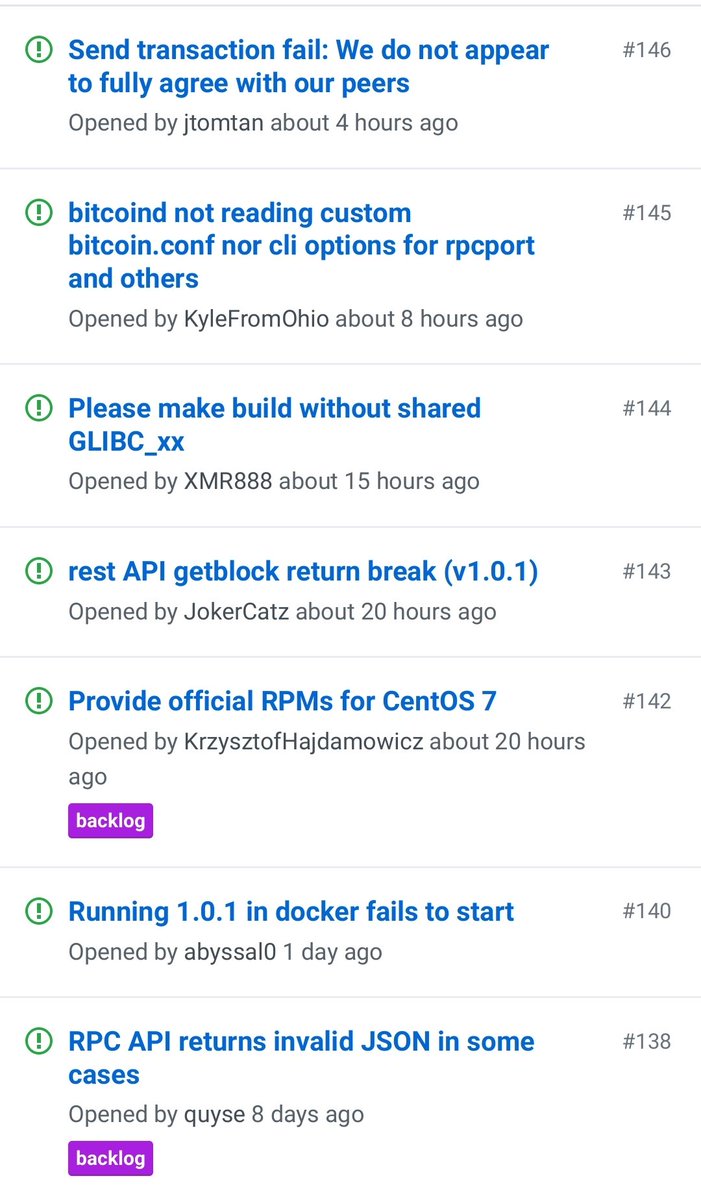Click backlog label under CentOS 7 issue

110,821
